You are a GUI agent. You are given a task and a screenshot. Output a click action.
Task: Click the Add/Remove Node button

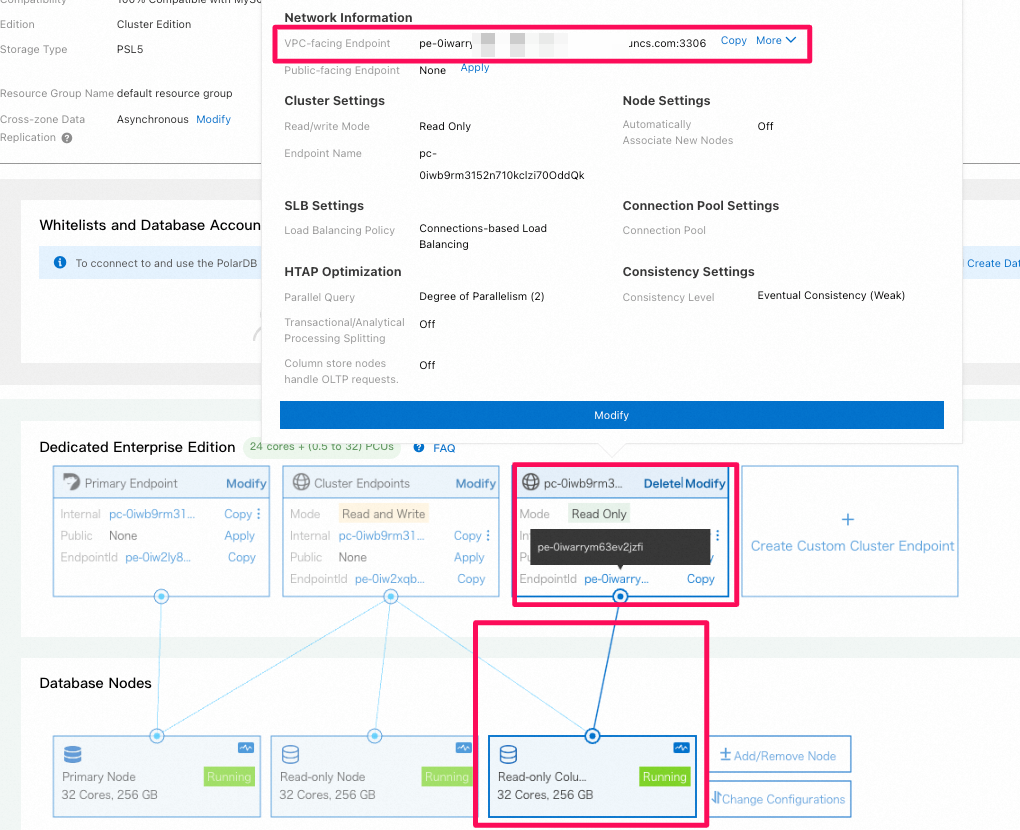[x=779, y=755]
